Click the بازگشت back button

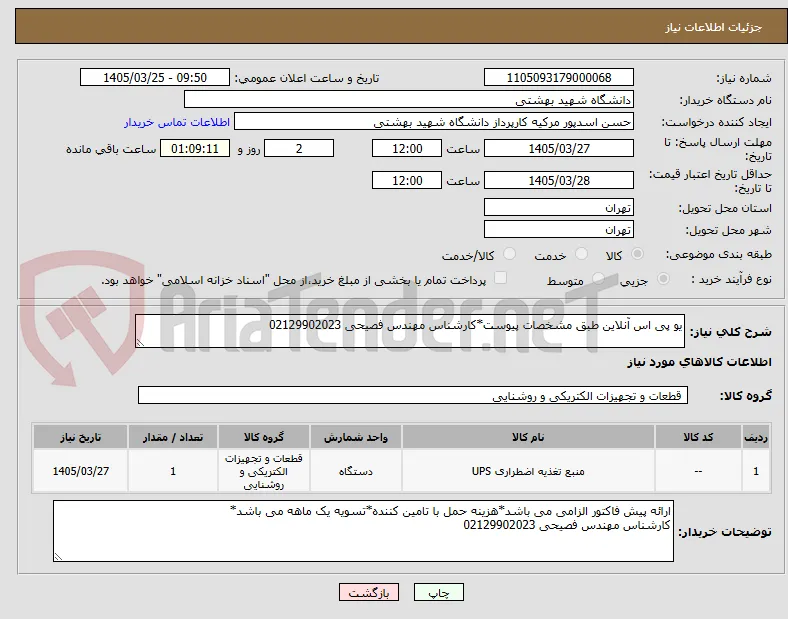(369, 592)
